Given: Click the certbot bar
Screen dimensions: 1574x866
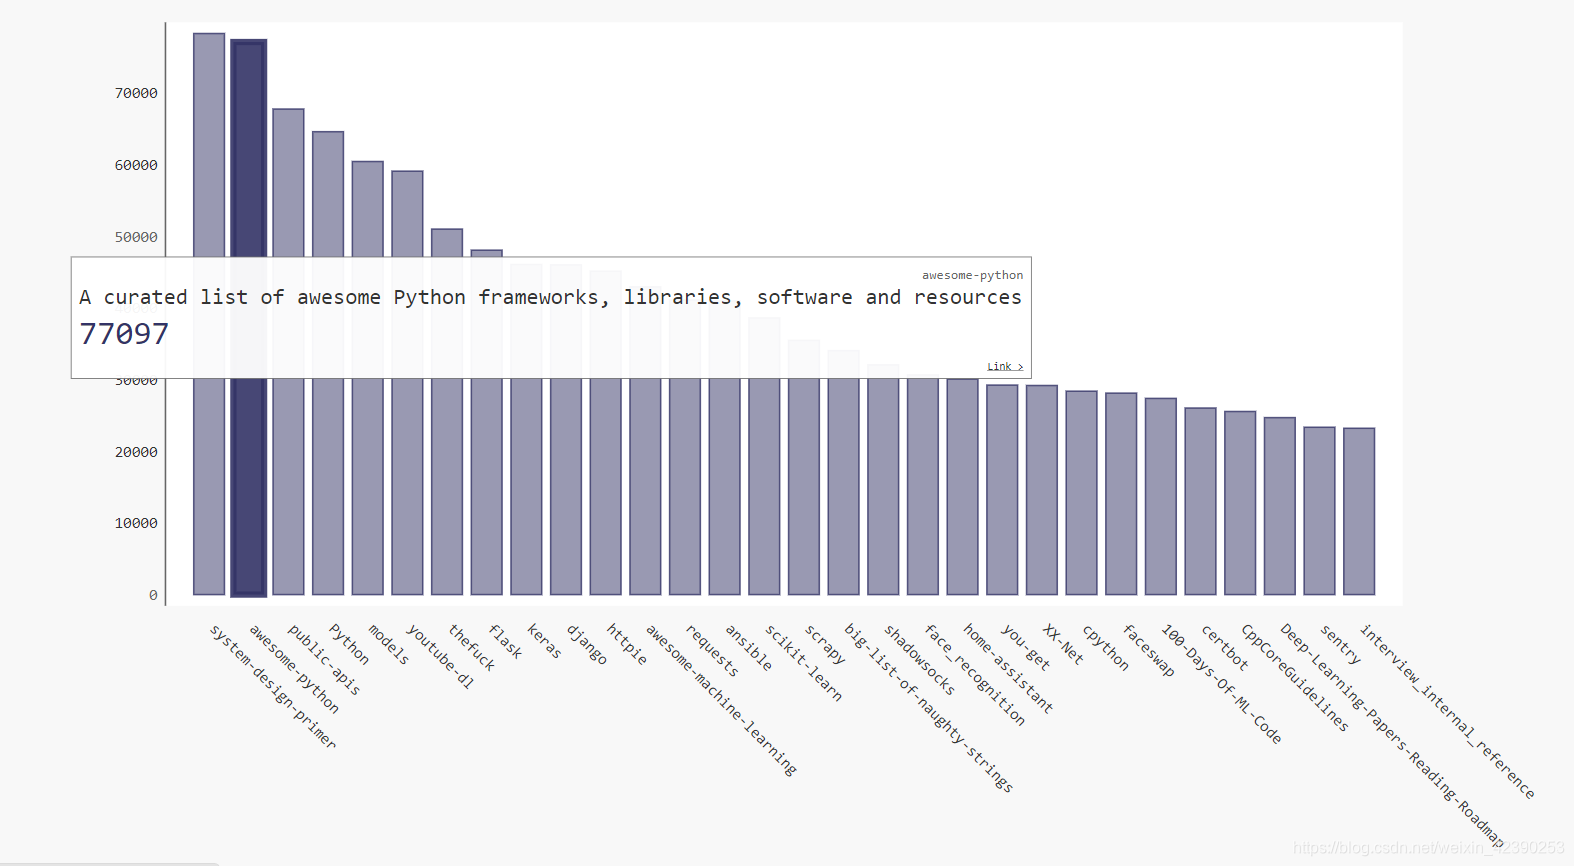Looking at the screenshot, I should (1200, 501).
